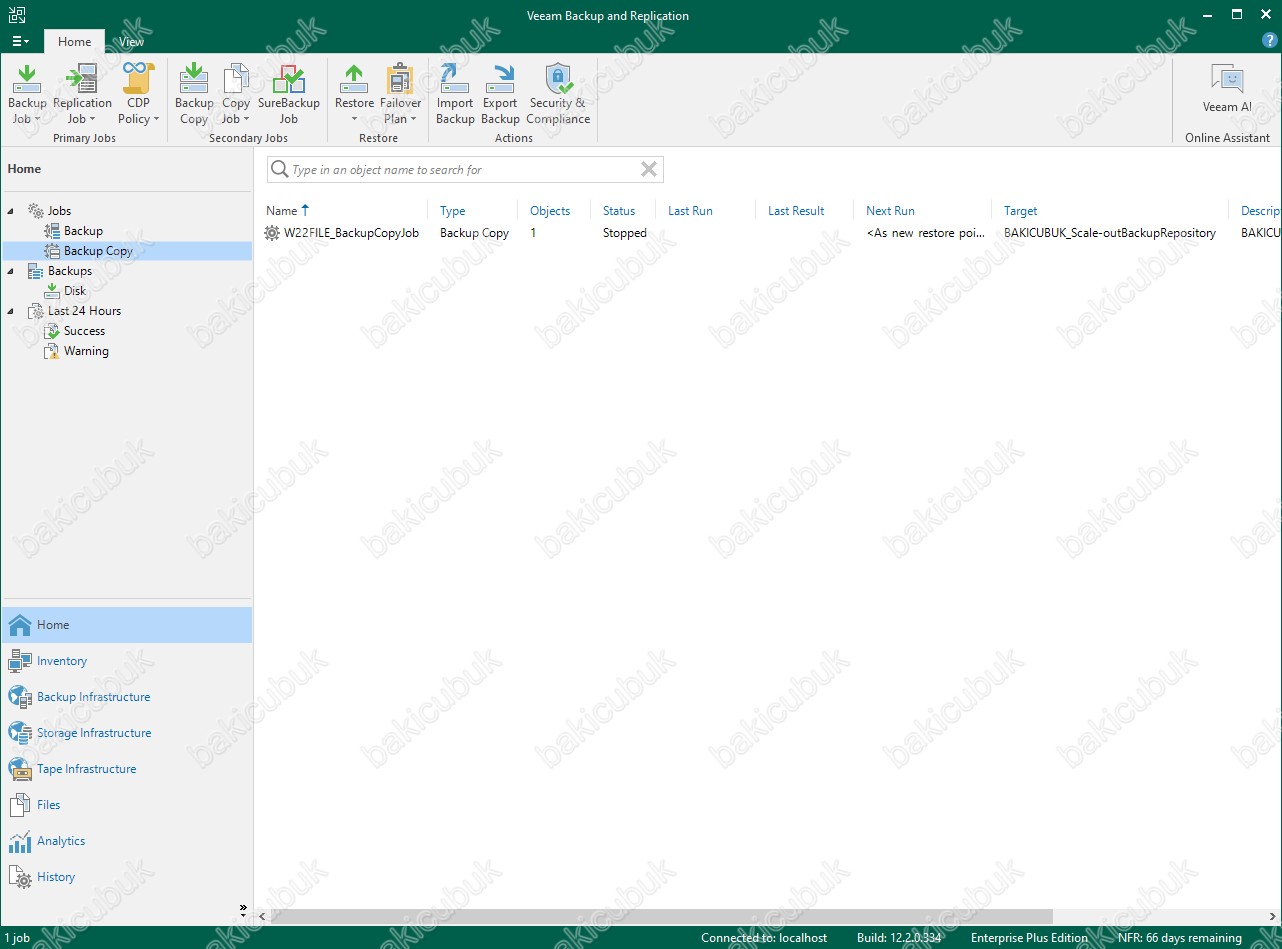This screenshot has width=1282, height=949.
Task: Switch to the Home ribbon tab
Action: tap(74, 42)
